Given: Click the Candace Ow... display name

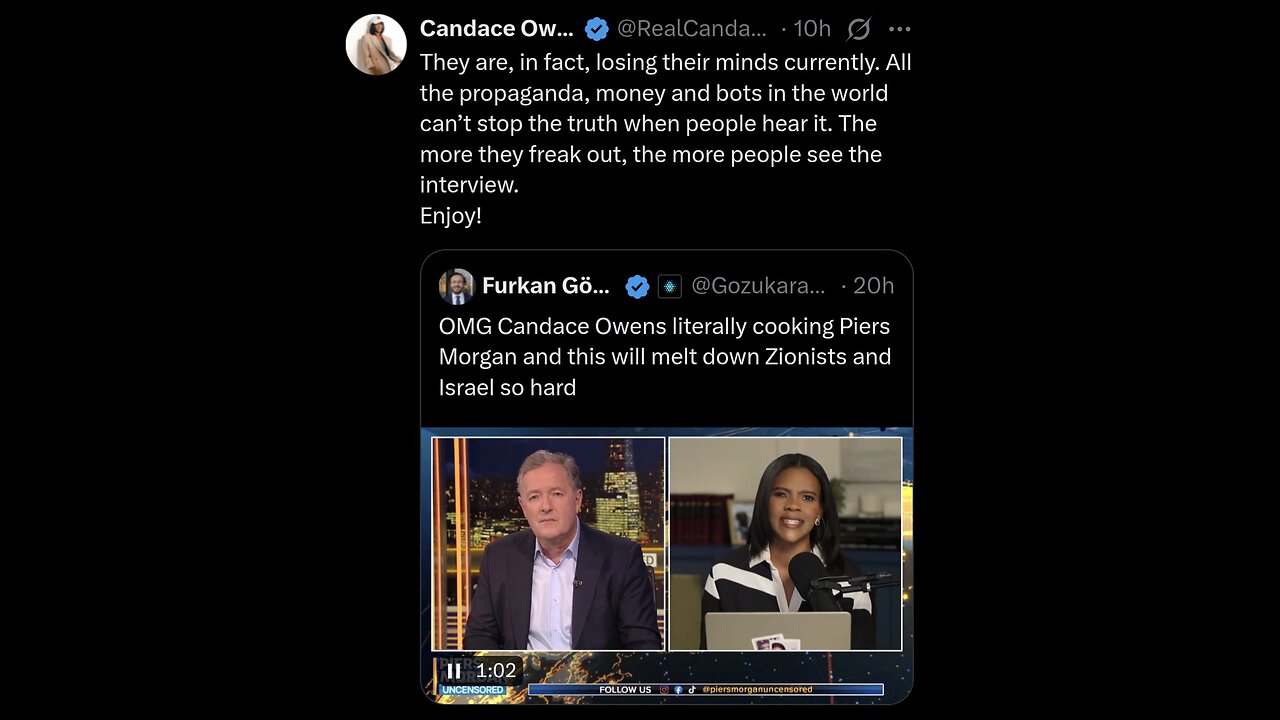Looking at the screenshot, I should [x=496, y=29].
